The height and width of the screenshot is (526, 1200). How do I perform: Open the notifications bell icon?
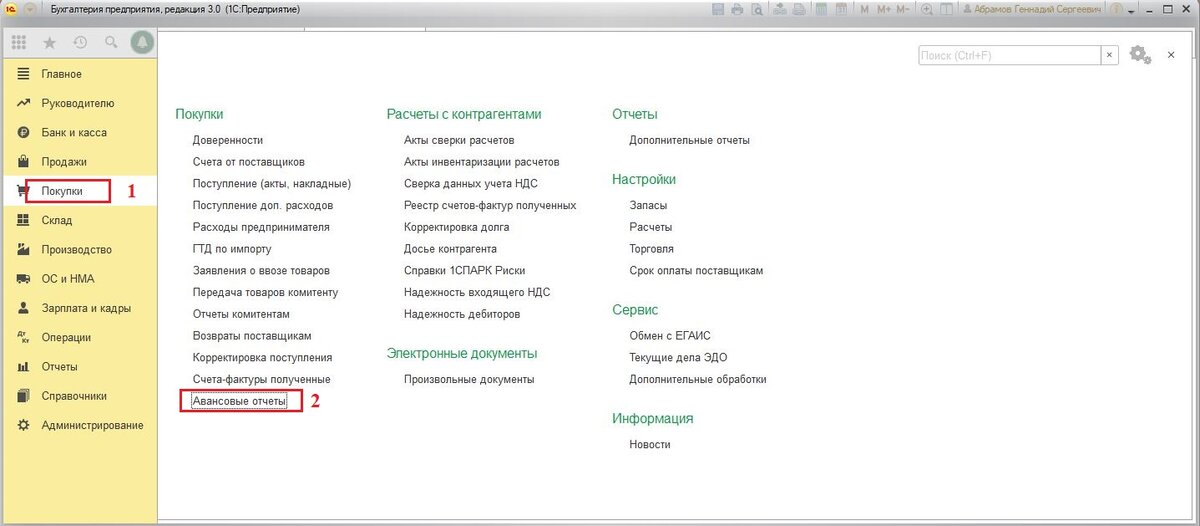[x=141, y=43]
